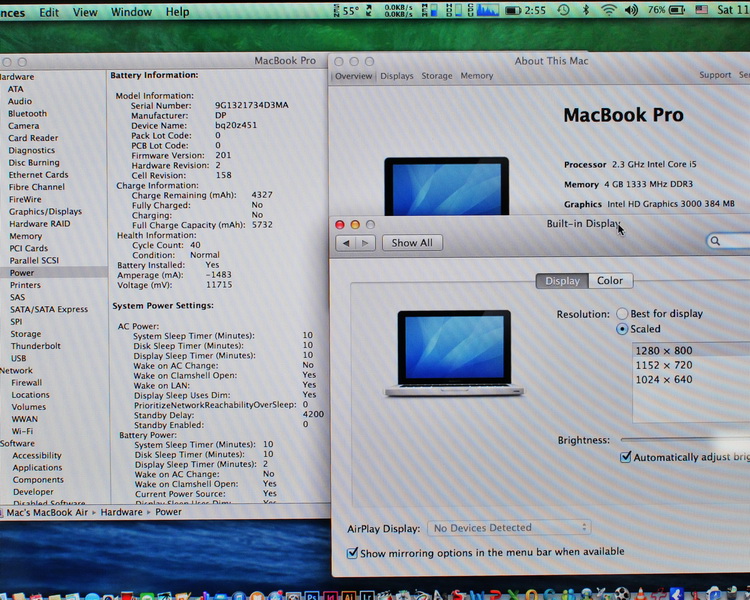
Task: Open the US flag input source menu
Action: [x=701, y=10]
